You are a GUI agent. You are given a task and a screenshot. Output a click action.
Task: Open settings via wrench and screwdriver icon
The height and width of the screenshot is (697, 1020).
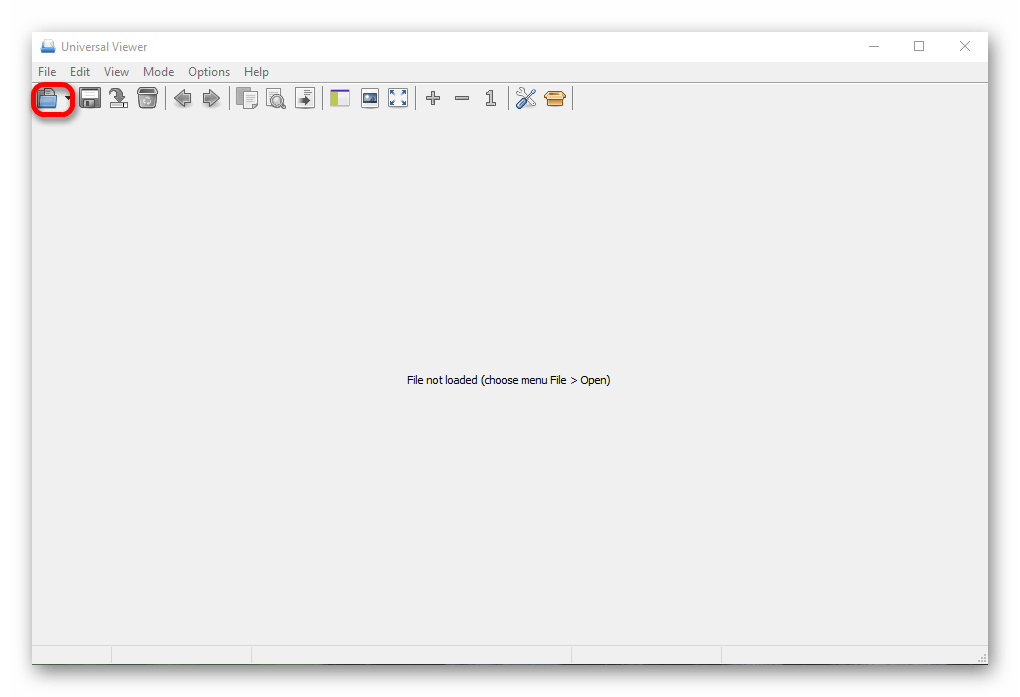pyautogui.click(x=526, y=98)
